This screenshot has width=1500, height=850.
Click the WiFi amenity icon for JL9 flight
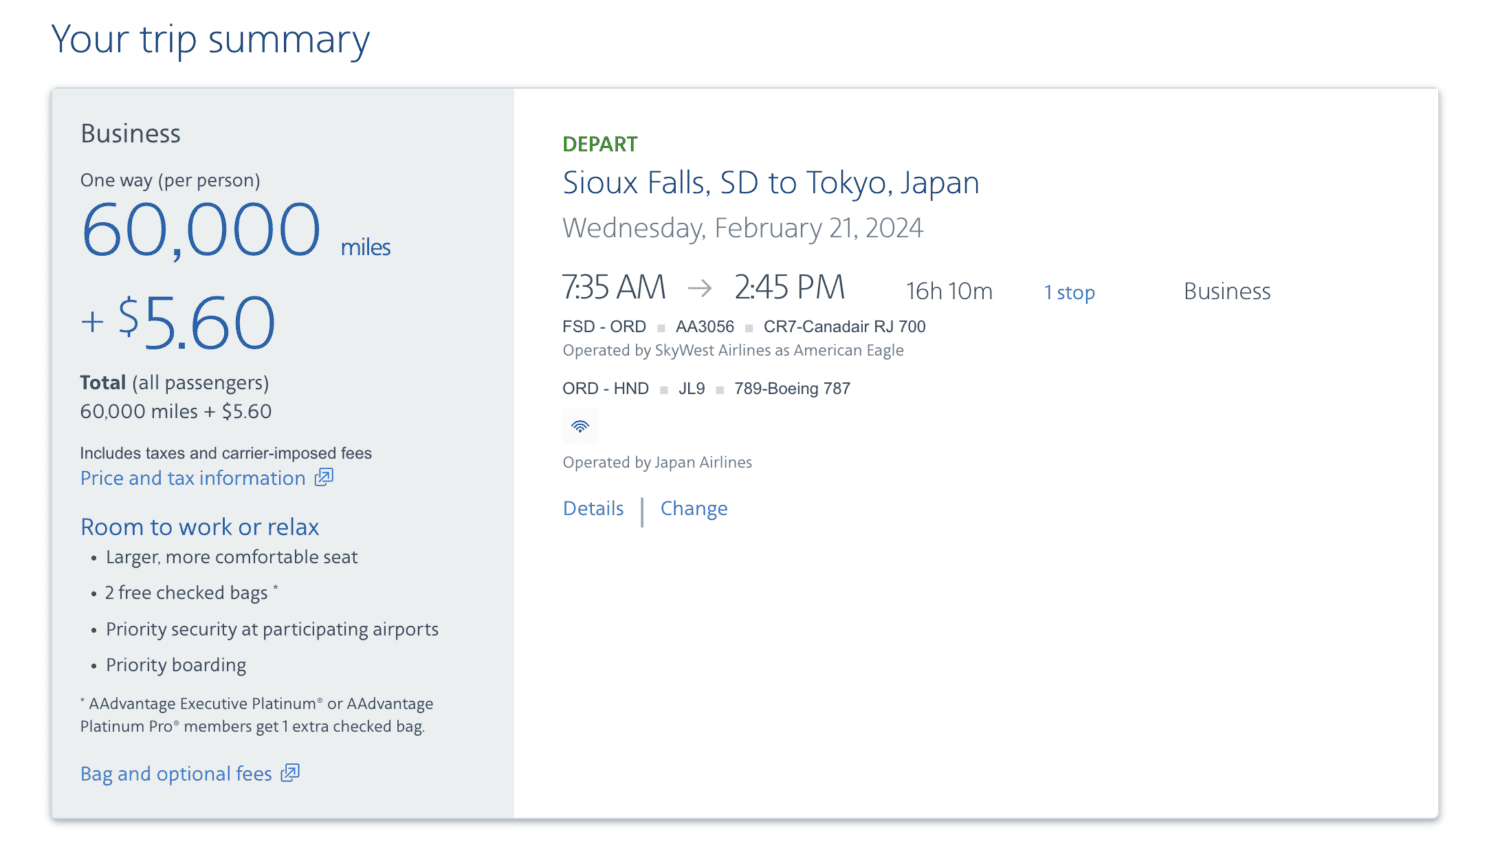pos(580,426)
